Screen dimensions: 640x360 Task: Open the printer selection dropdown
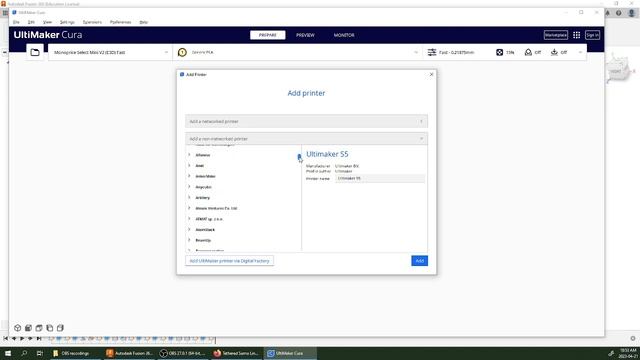(x=110, y=52)
